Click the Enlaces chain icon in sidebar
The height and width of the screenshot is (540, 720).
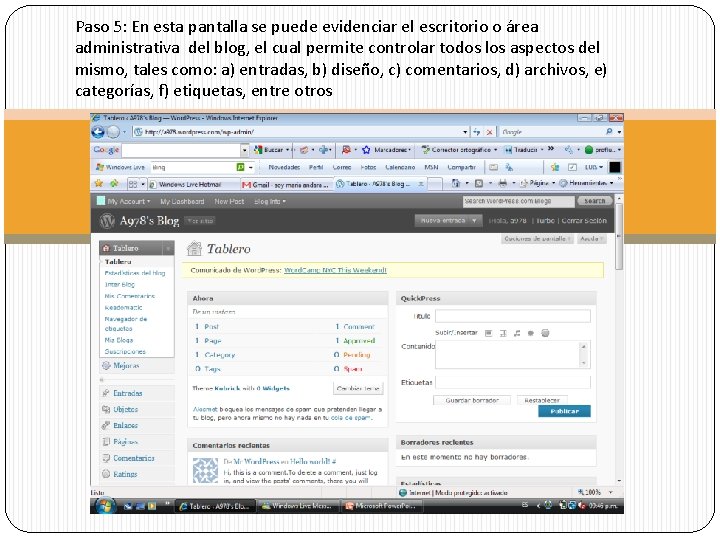(106, 425)
